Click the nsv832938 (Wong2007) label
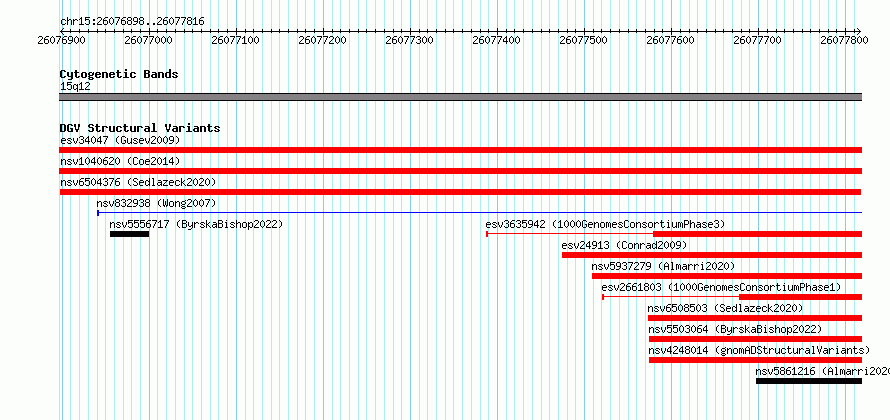Viewport: 890px width, 420px height. click(x=156, y=203)
